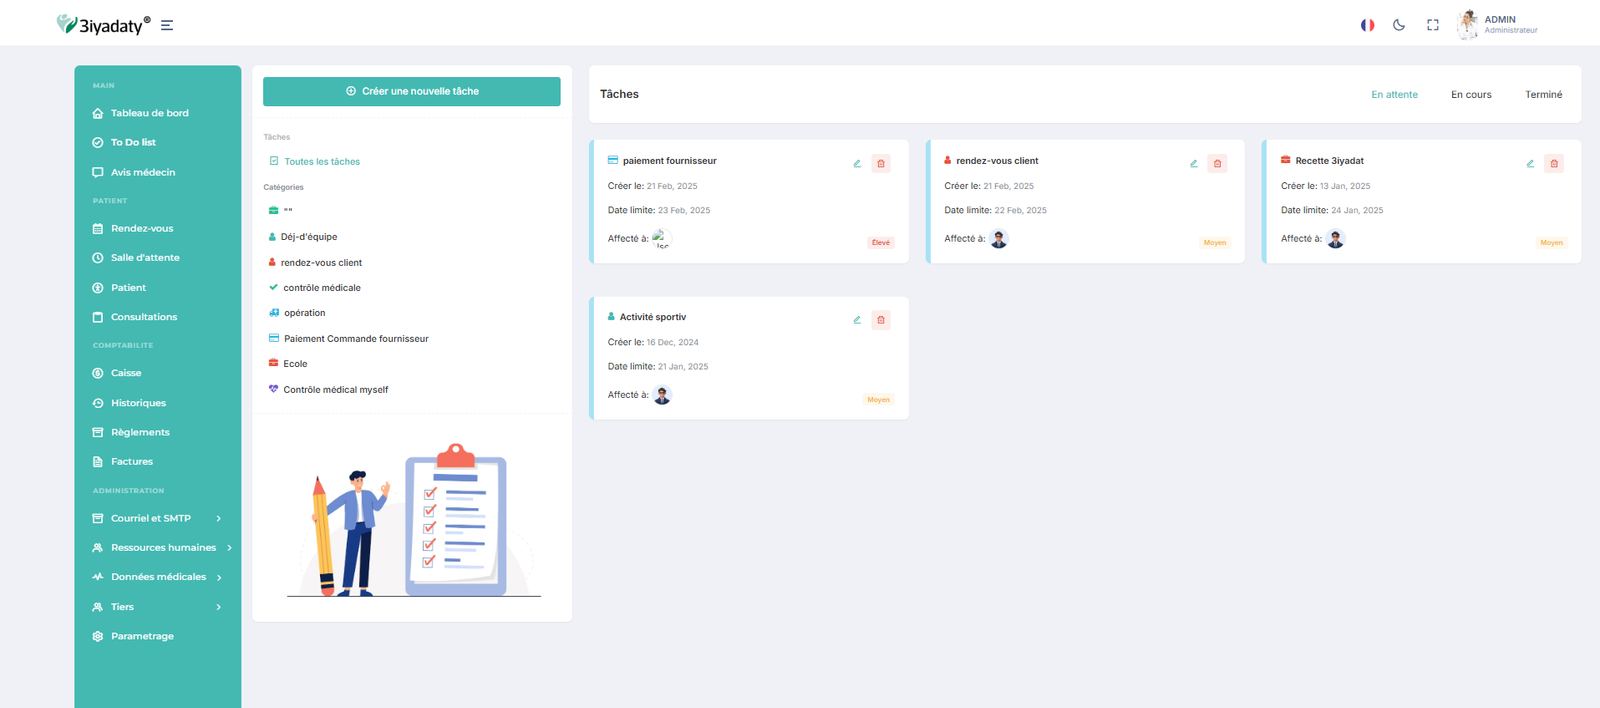The image size is (1600, 708).
Task: Delete the rendez-vous client task
Action: pos(1217,164)
